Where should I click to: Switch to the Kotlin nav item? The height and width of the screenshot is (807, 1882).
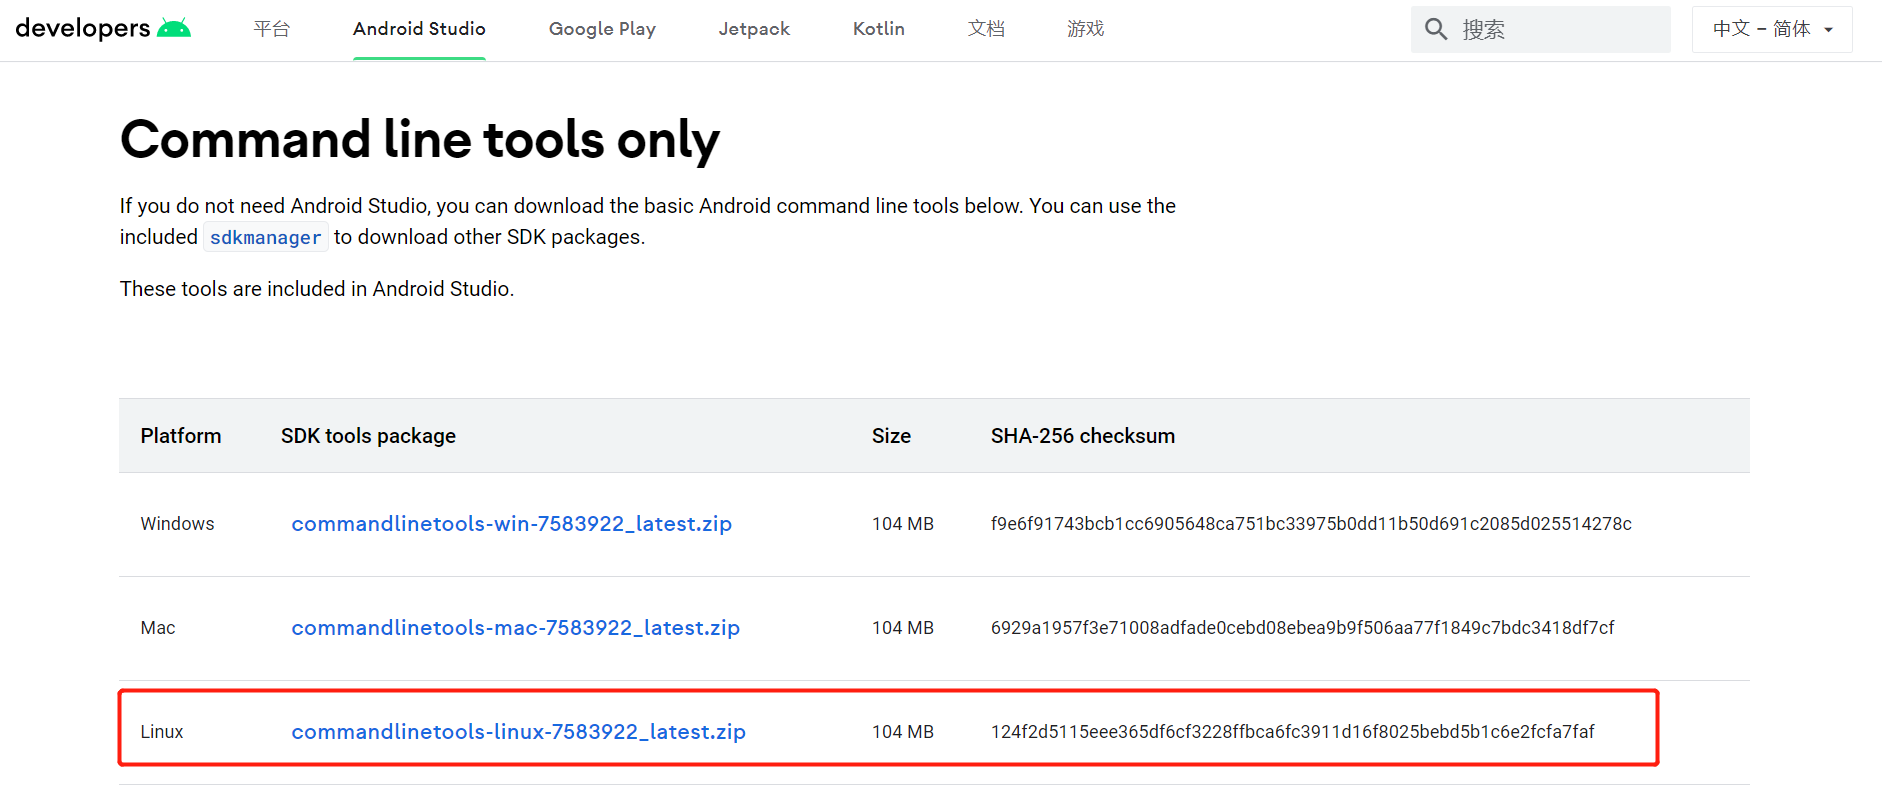[878, 29]
